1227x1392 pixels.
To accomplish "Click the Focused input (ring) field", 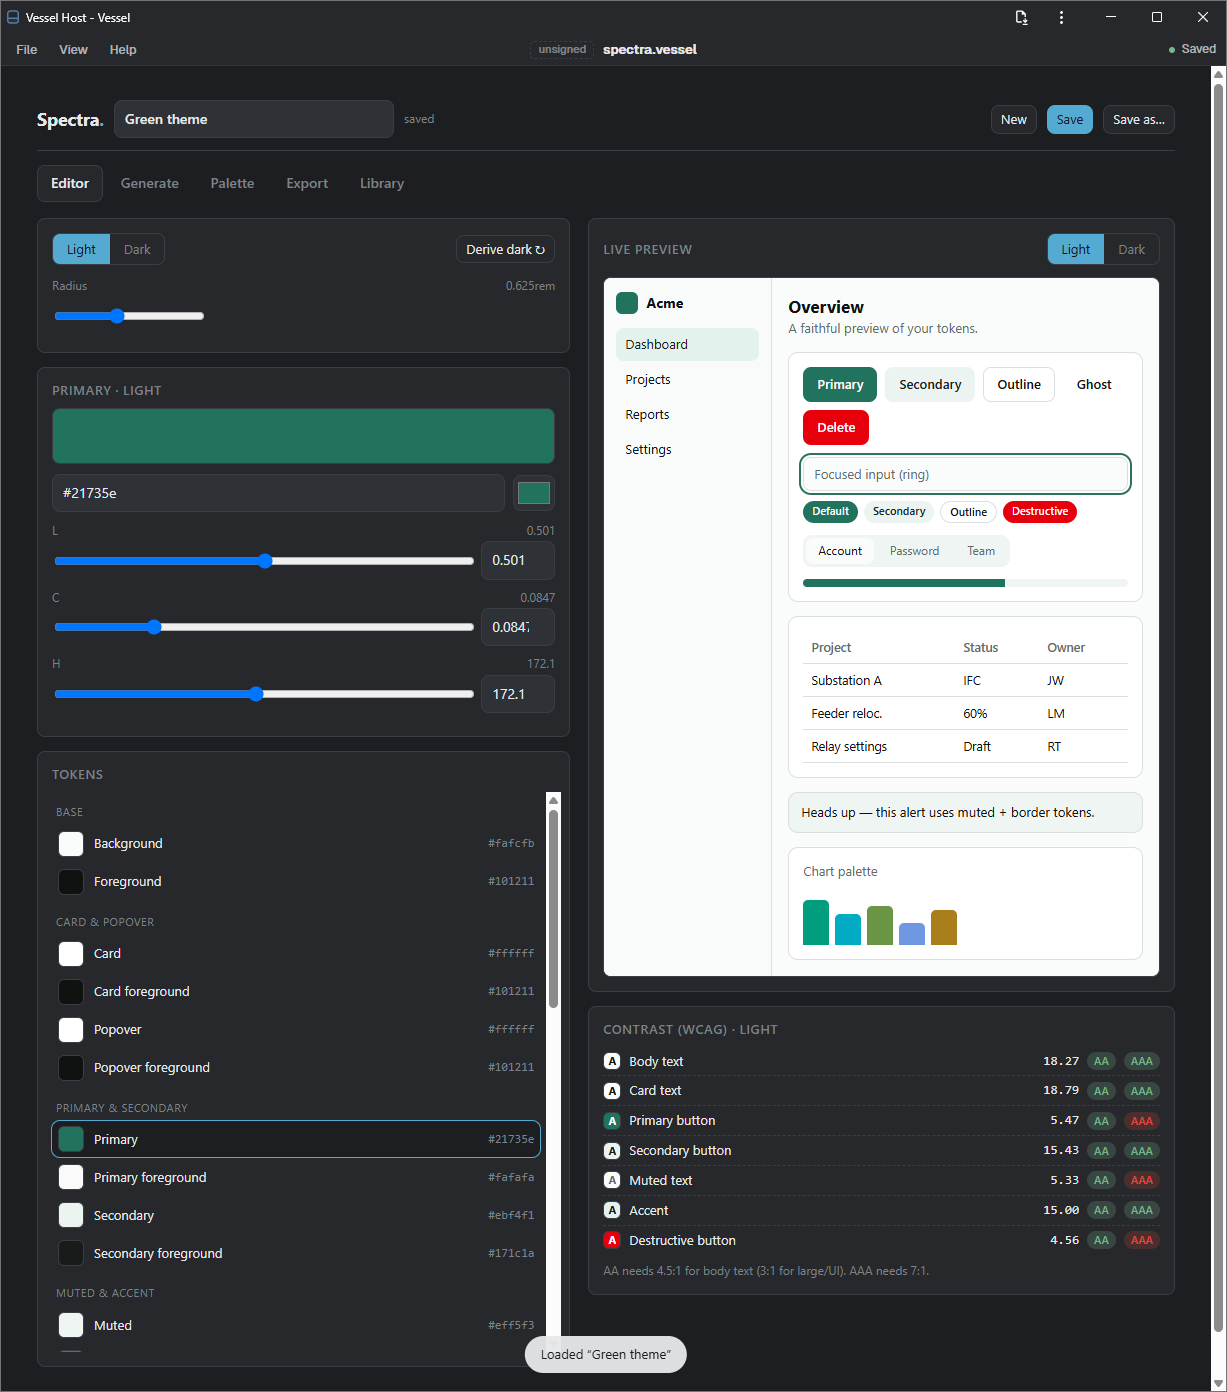I will point(965,474).
